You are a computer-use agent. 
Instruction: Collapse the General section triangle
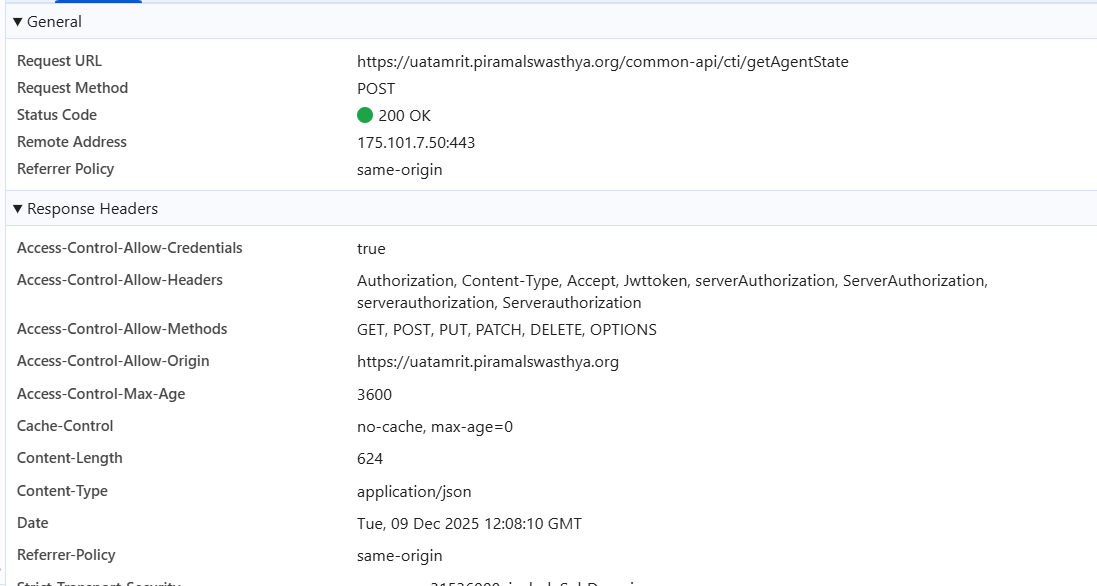point(18,22)
